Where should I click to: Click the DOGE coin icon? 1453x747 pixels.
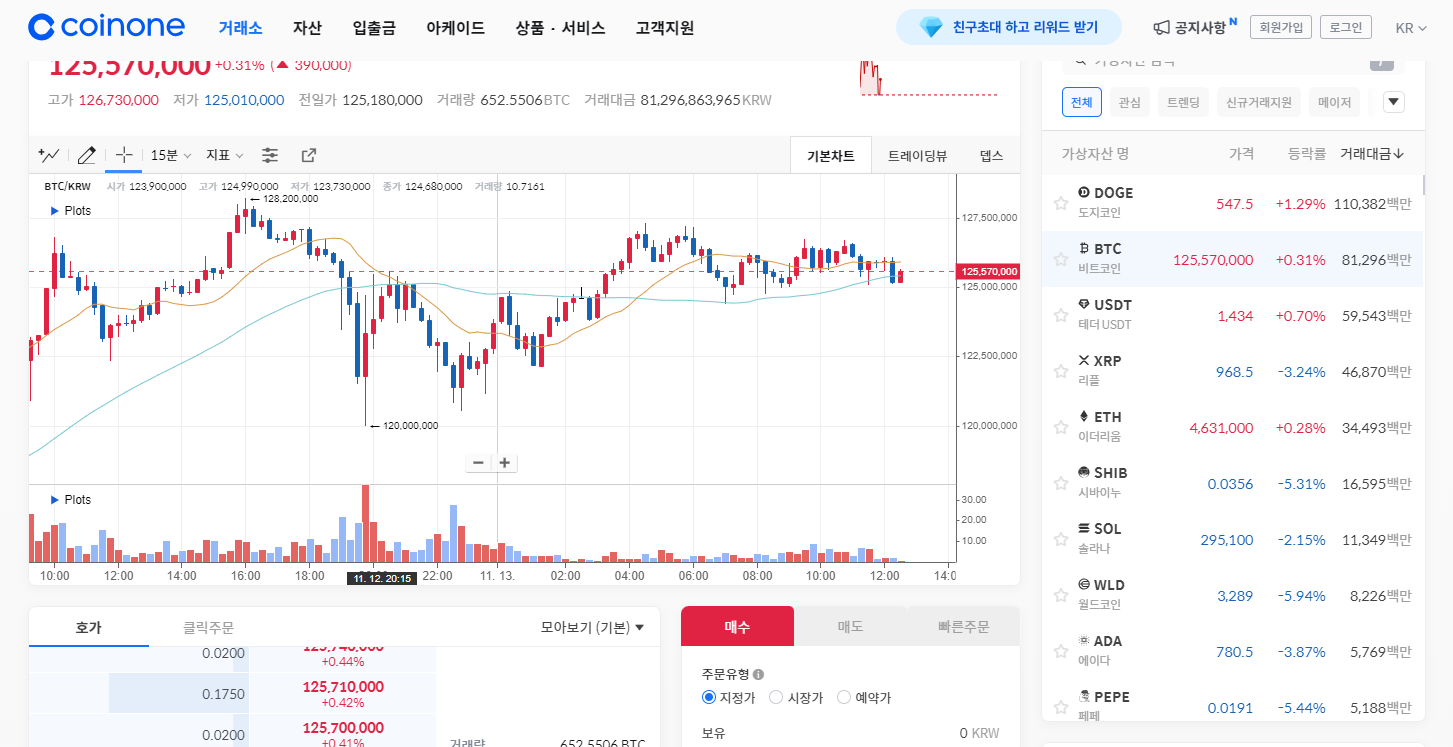coord(1084,192)
